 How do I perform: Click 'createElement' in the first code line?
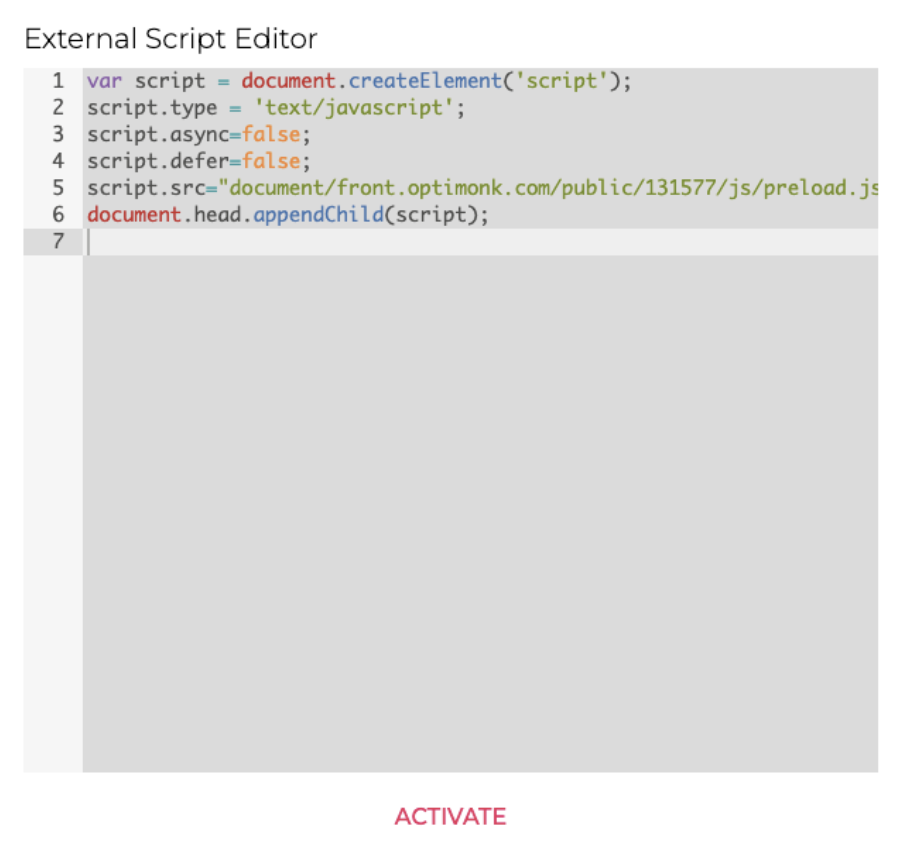click(423, 81)
